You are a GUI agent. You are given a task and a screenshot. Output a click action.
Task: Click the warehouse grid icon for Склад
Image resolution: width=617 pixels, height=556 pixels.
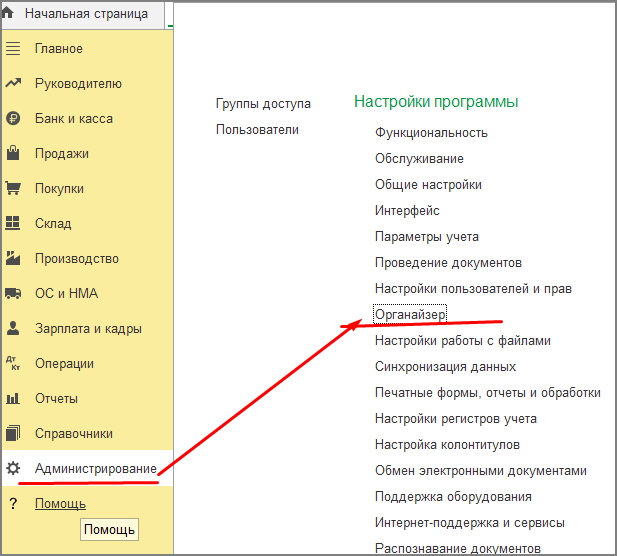tap(13, 223)
